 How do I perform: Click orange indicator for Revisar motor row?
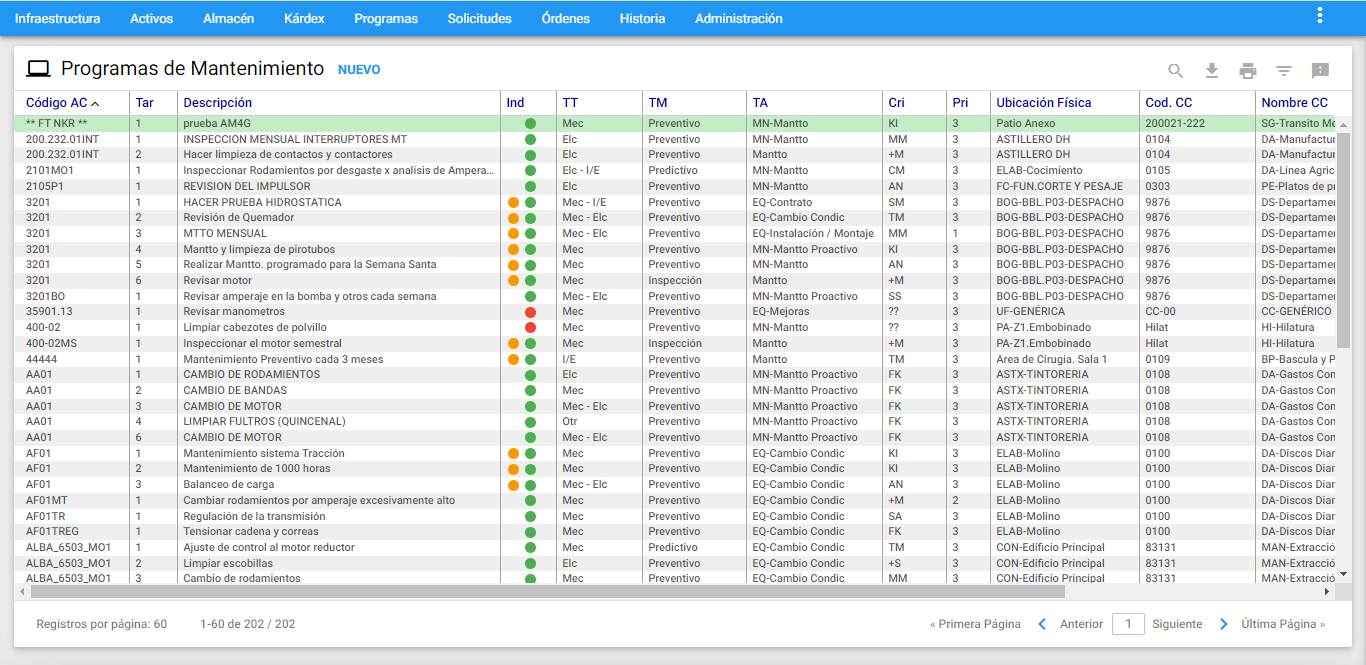pos(514,281)
